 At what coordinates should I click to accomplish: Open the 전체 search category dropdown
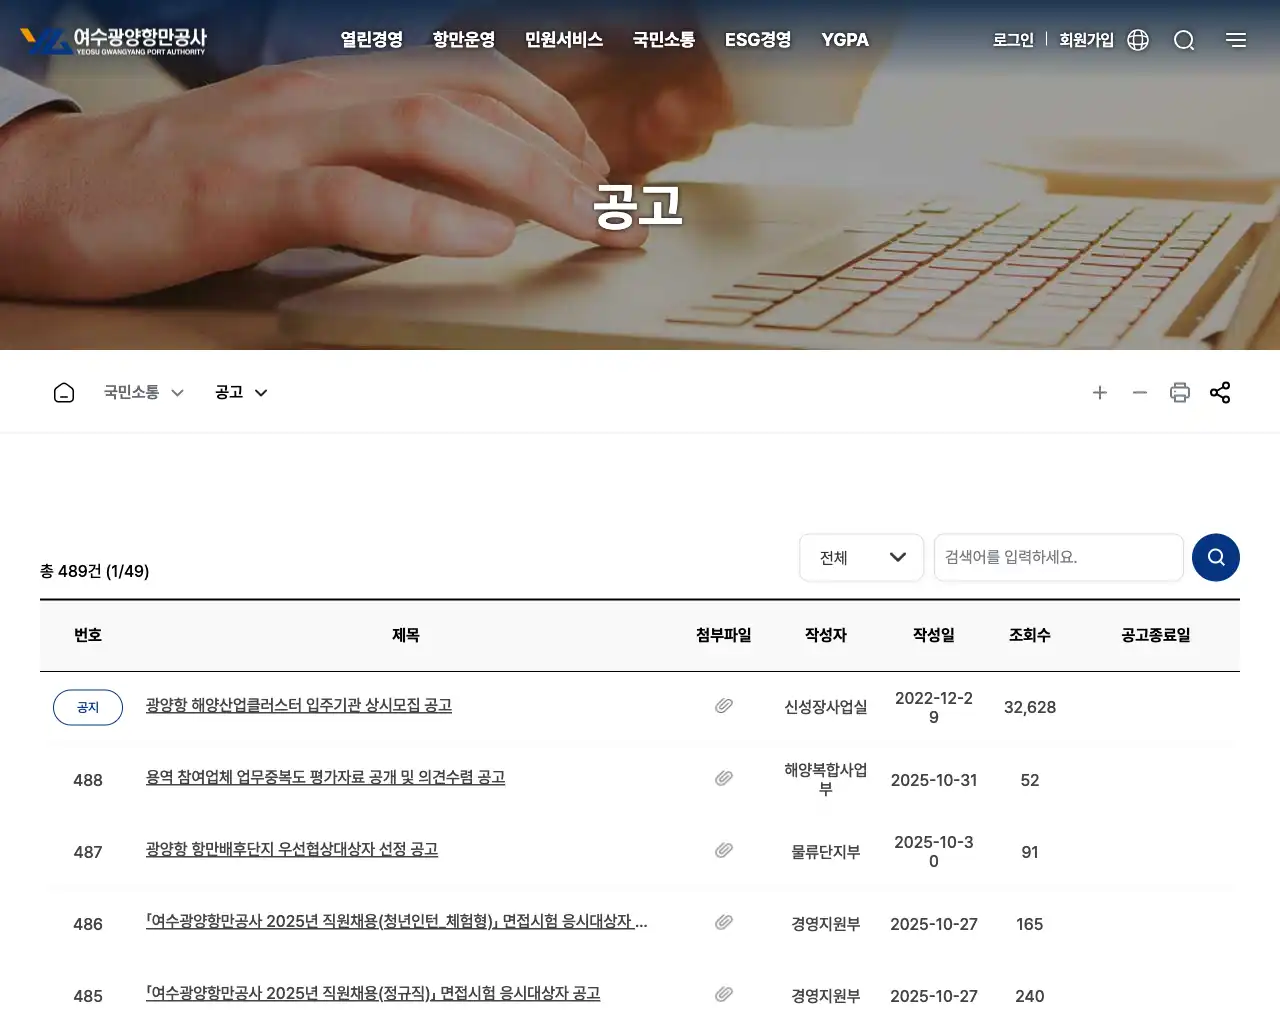click(861, 557)
